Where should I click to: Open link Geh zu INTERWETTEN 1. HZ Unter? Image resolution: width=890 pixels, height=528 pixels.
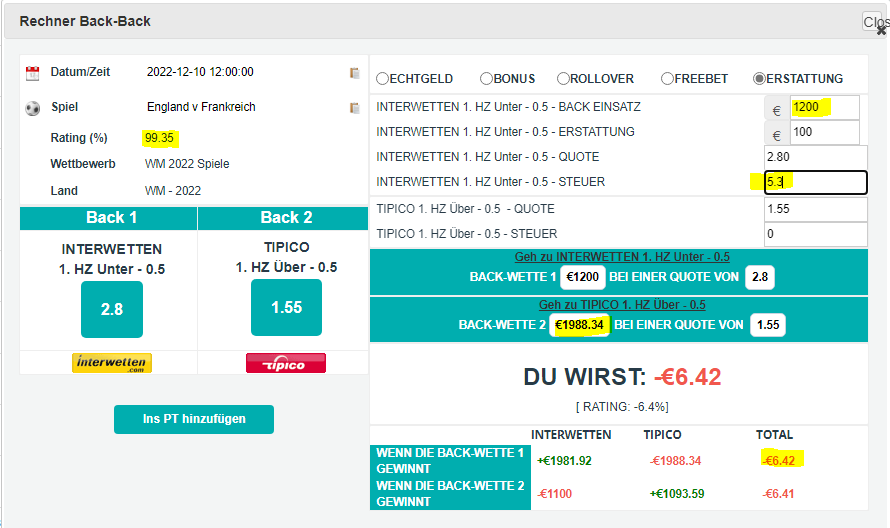(x=622, y=257)
